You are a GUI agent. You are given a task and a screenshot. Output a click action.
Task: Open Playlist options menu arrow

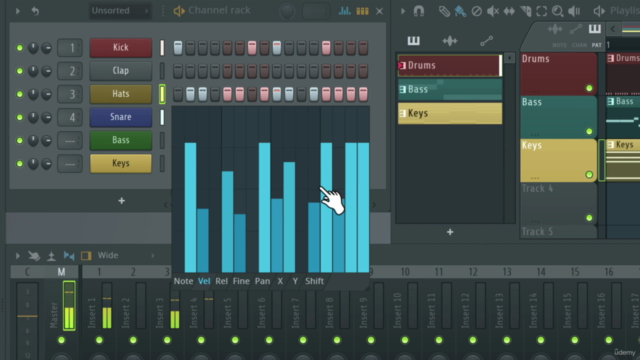(x=402, y=11)
